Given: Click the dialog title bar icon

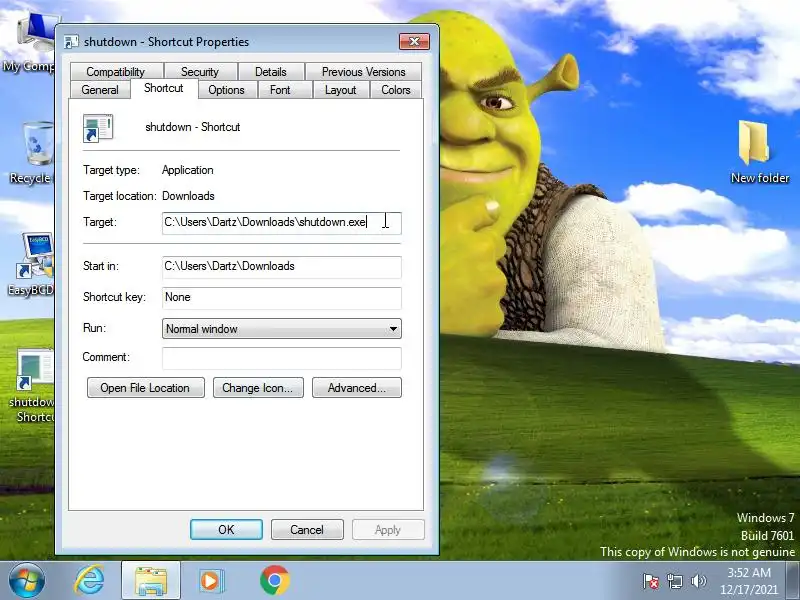Looking at the screenshot, I should click(71, 42).
